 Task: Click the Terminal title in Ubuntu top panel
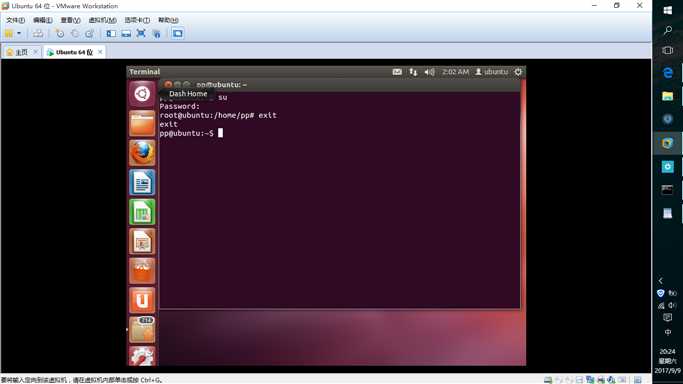(x=145, y=72)
